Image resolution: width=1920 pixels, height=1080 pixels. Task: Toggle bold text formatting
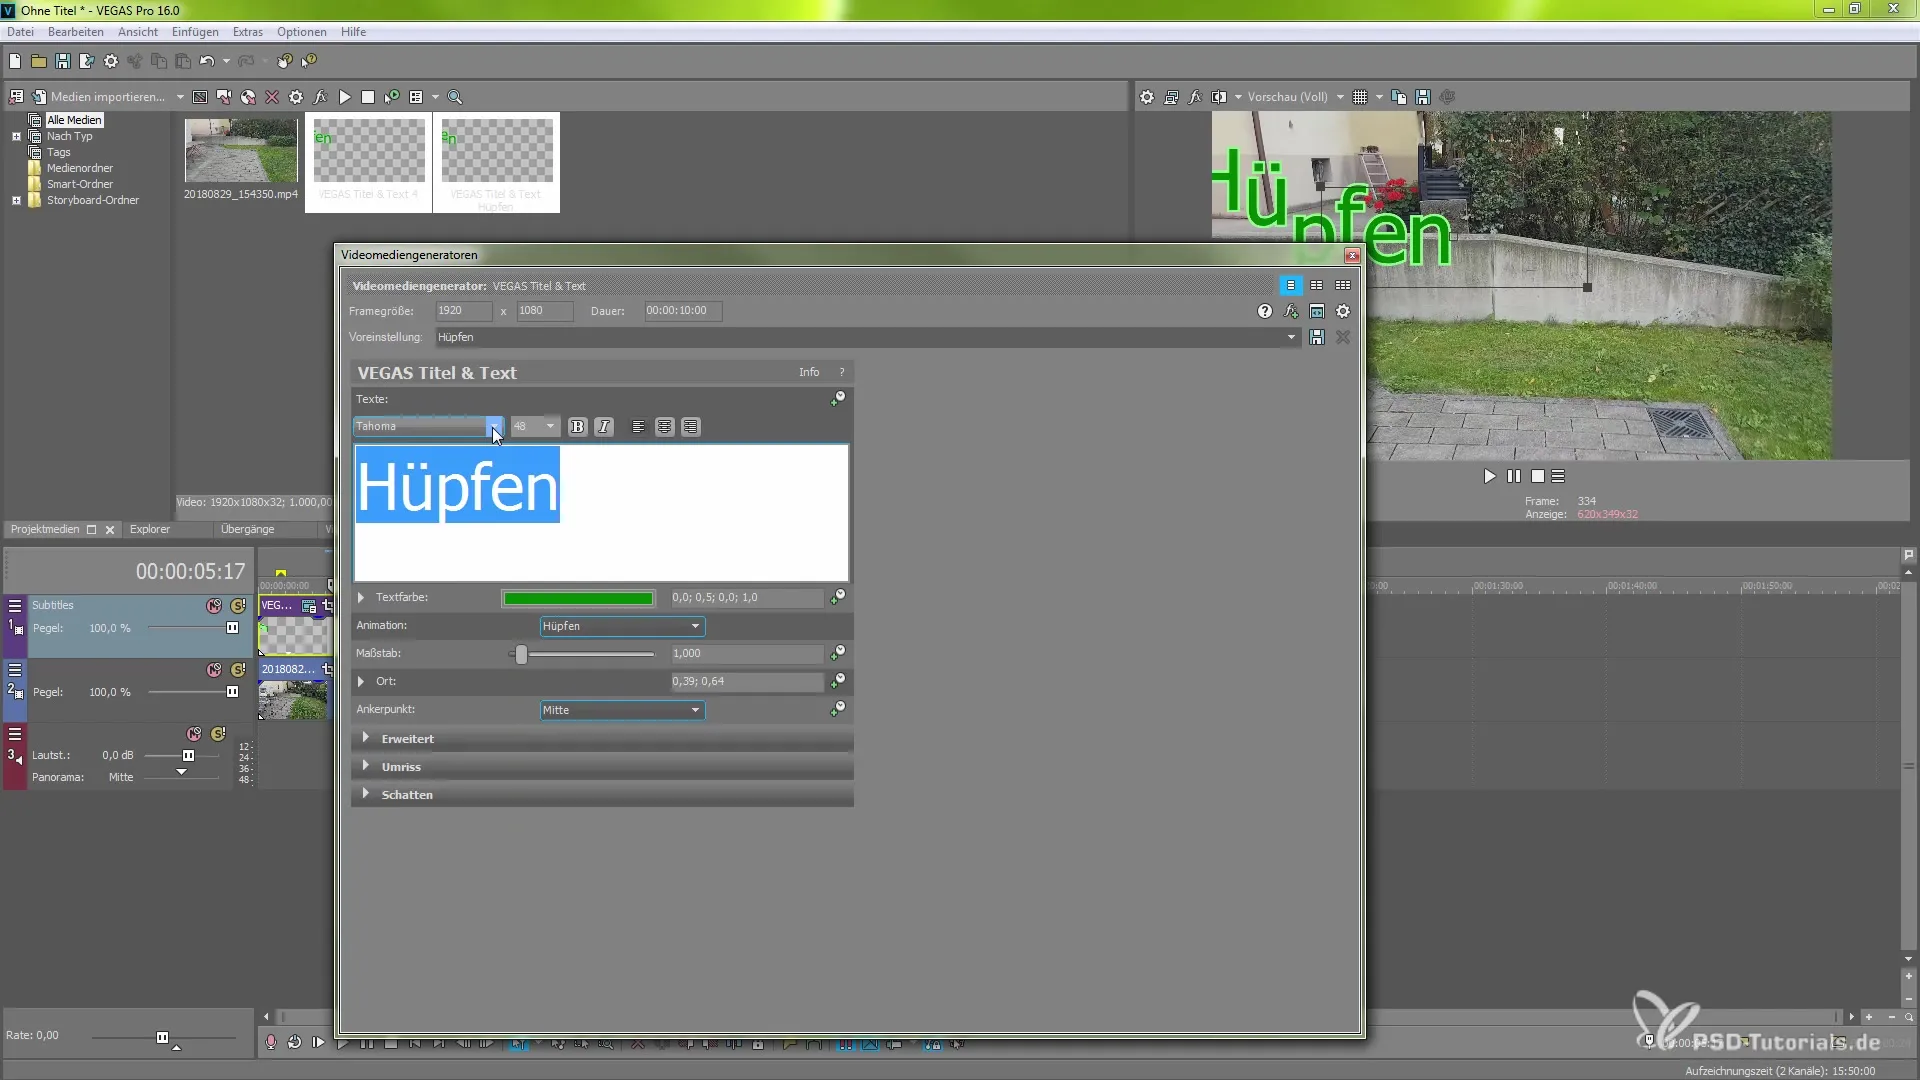pyautogui.click(x=577, y=427)
